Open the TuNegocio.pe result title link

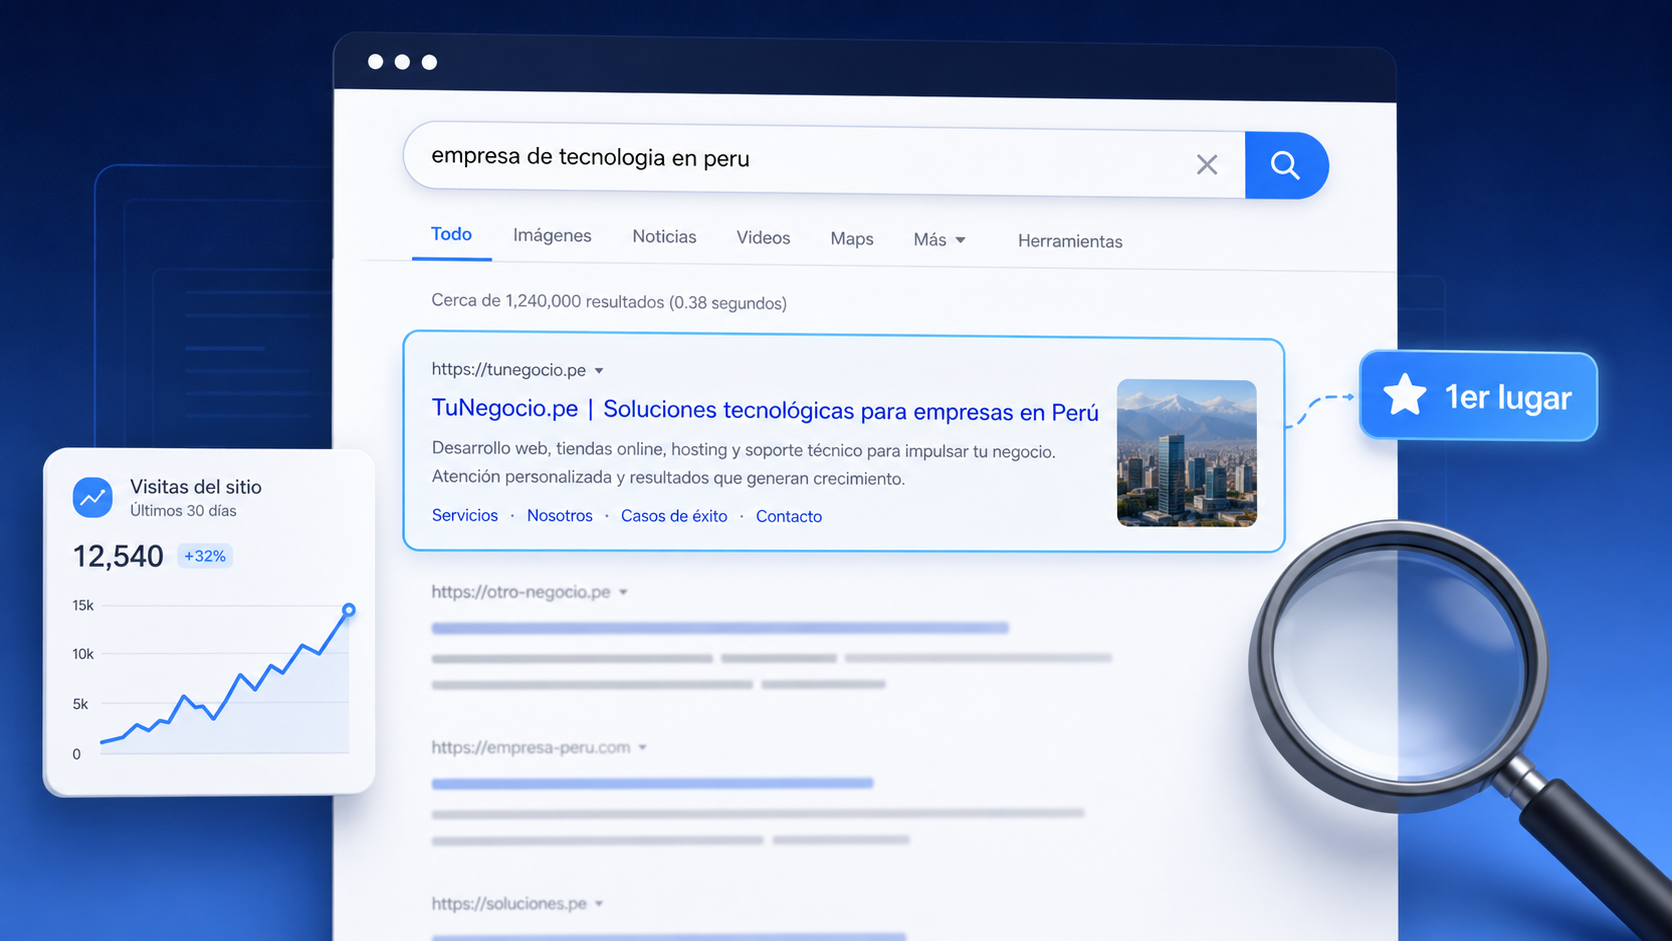[x=765, y=410]
